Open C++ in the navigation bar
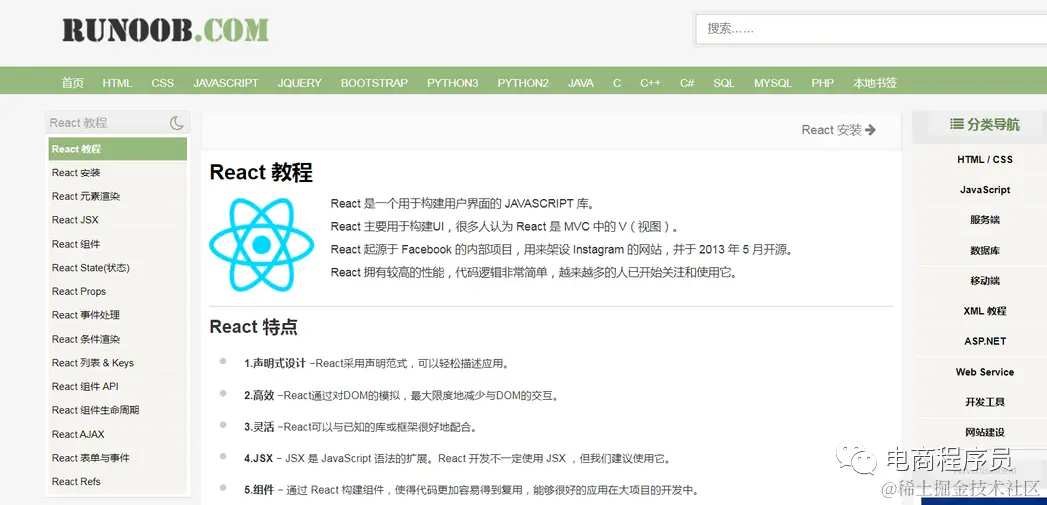Image resolution: width=1047 pixels, height=505 pixels. [x=650, y=83]
